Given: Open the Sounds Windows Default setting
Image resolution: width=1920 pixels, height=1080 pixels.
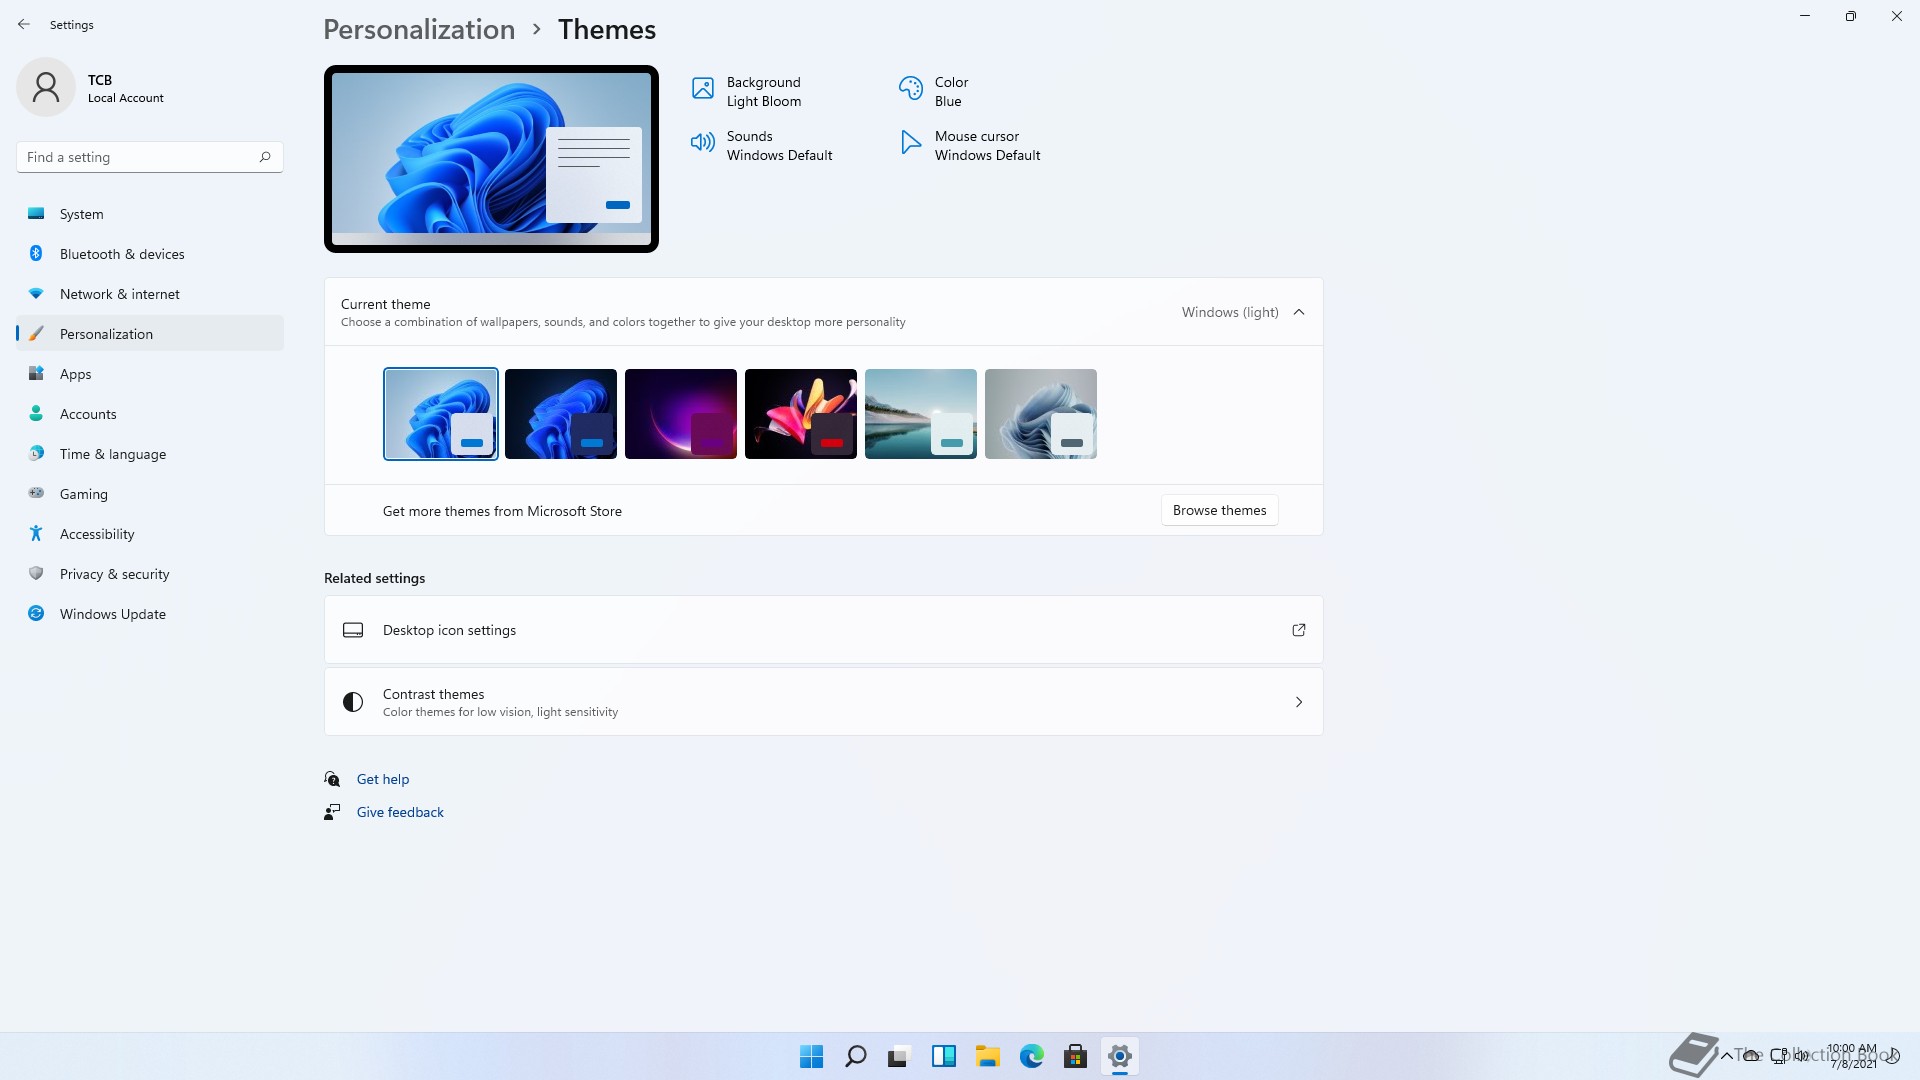Looking at the screenshot, I should point(762,146).
